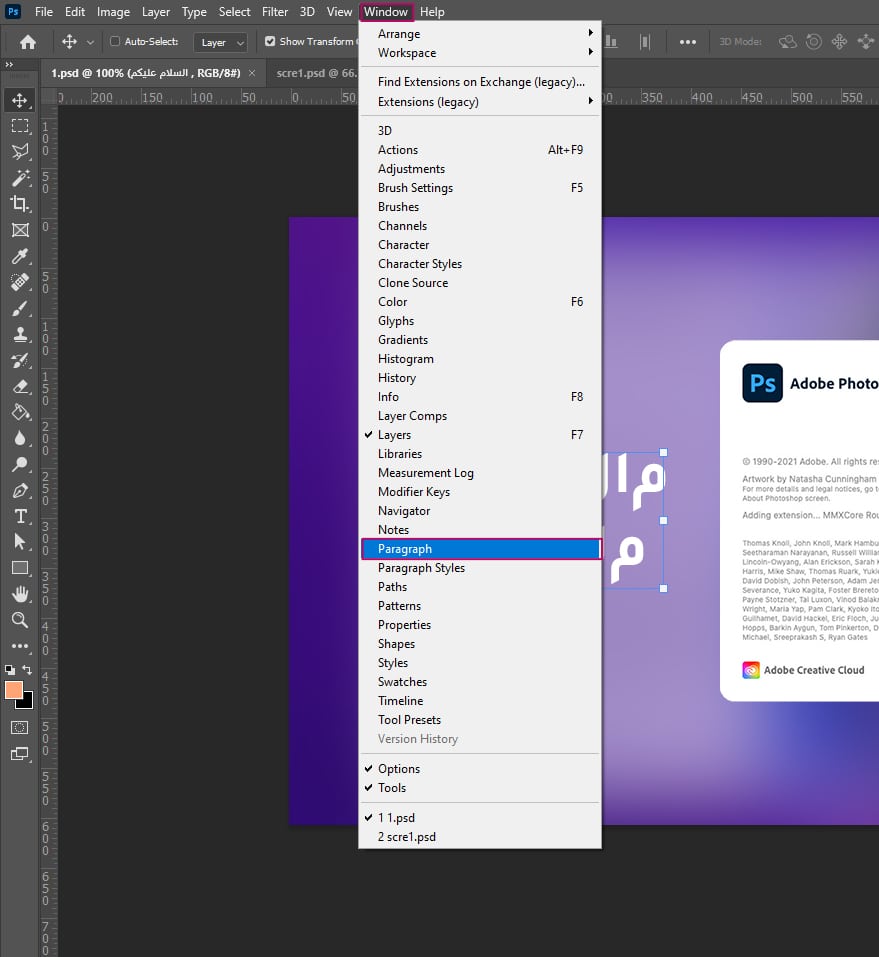Select the Zoom tool
This screenshot has height=957, width=879.
pyautogui.click(x=20, y=620)
